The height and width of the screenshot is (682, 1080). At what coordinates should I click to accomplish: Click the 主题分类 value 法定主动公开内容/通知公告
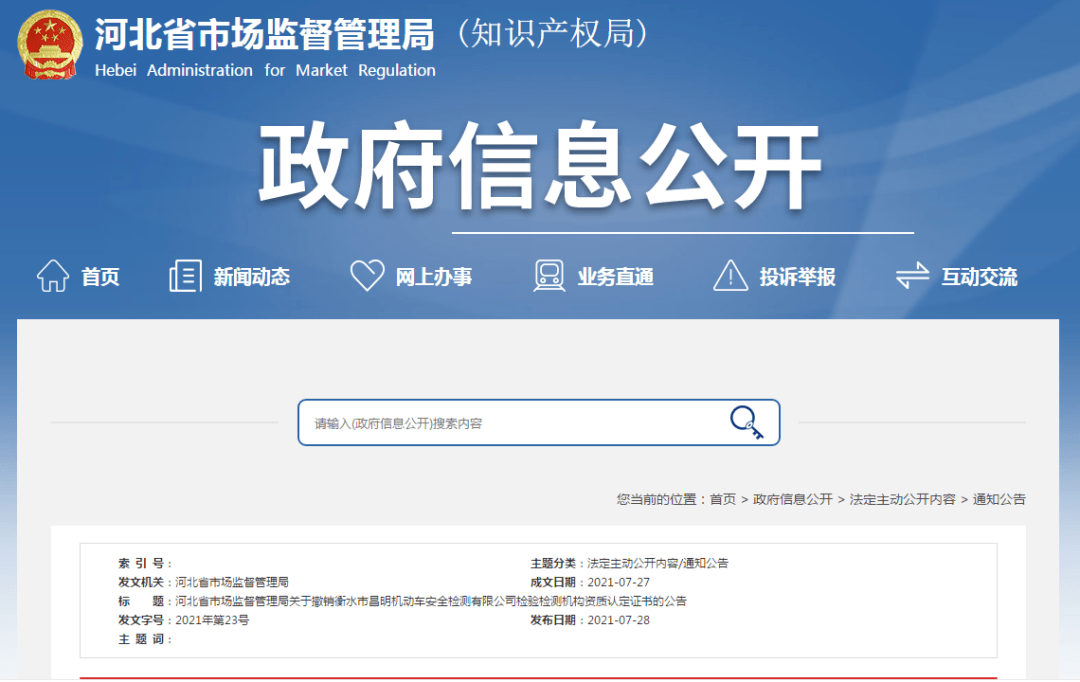click(658, 563)
